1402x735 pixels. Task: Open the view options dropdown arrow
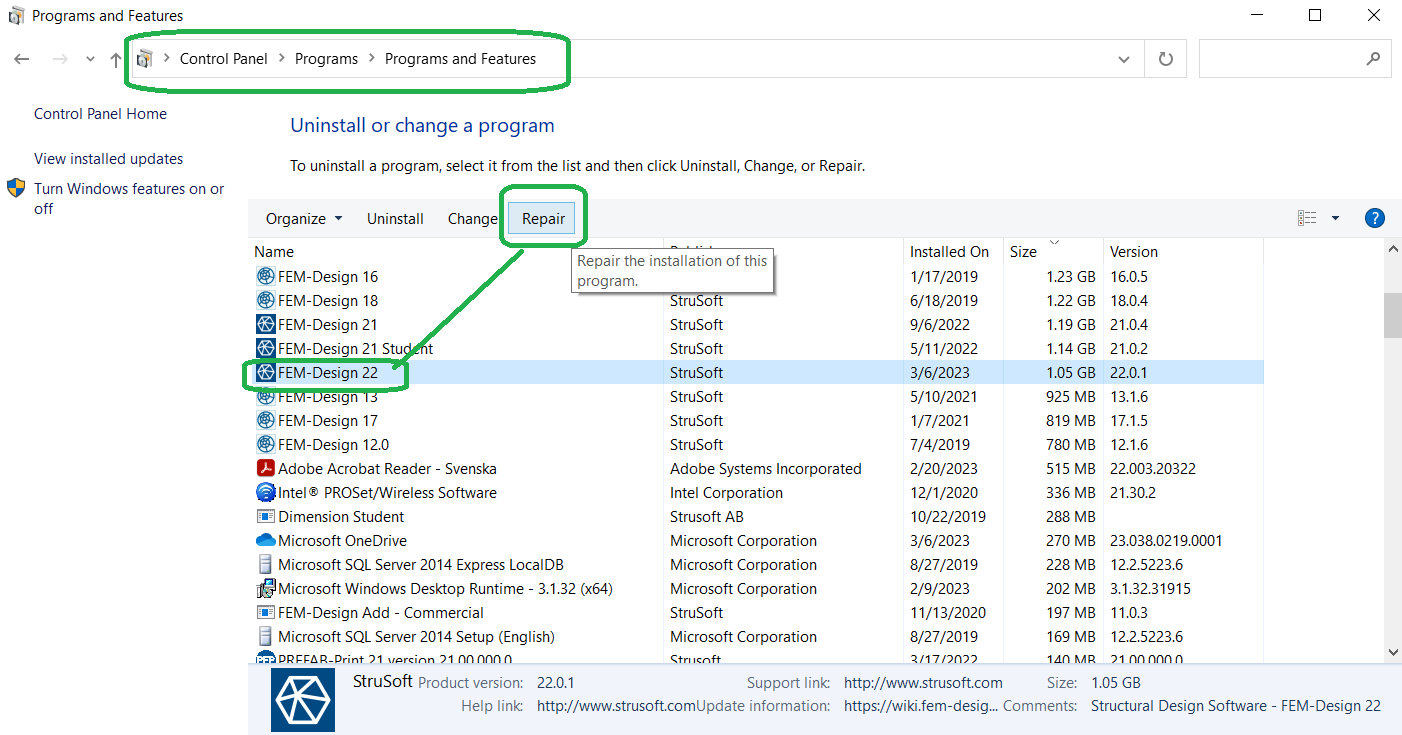tap(1335, 218)
